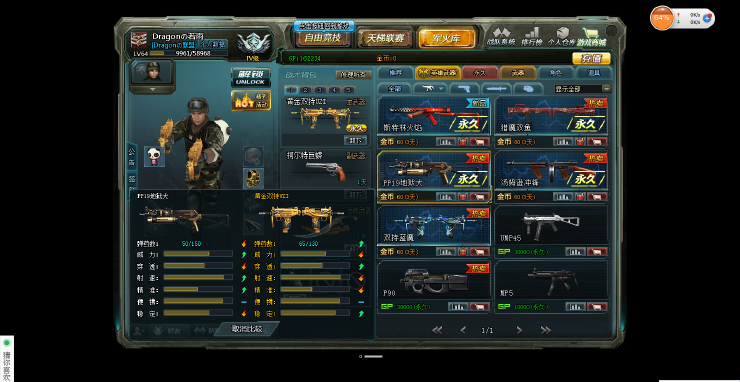Click the 解锁 UNLOCK button

(251, 77)
